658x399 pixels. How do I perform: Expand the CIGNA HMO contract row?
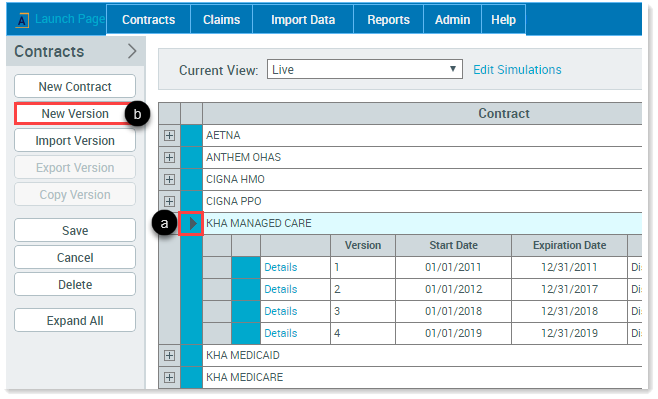pos(169,180)
